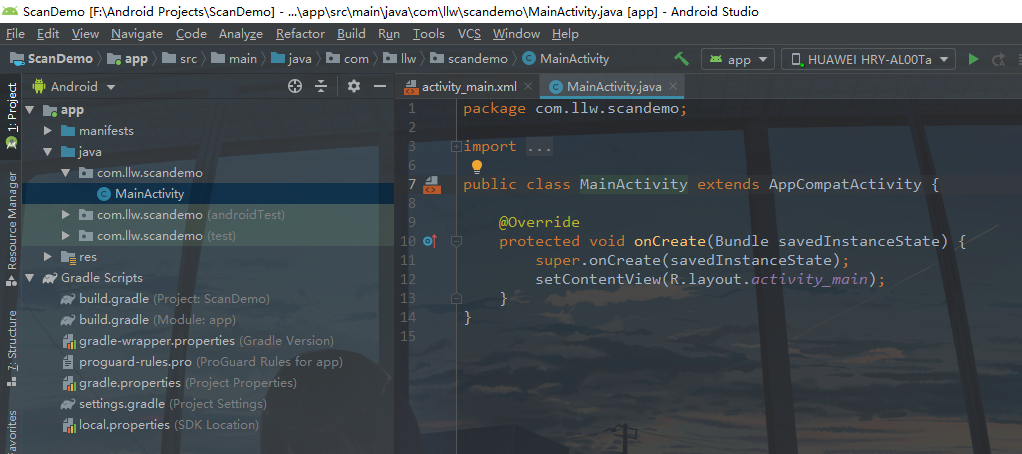Click the main breadcrumb folder
Viewport: 1022px width, 454px height.
pyautogui.click(x=234, y=59)
